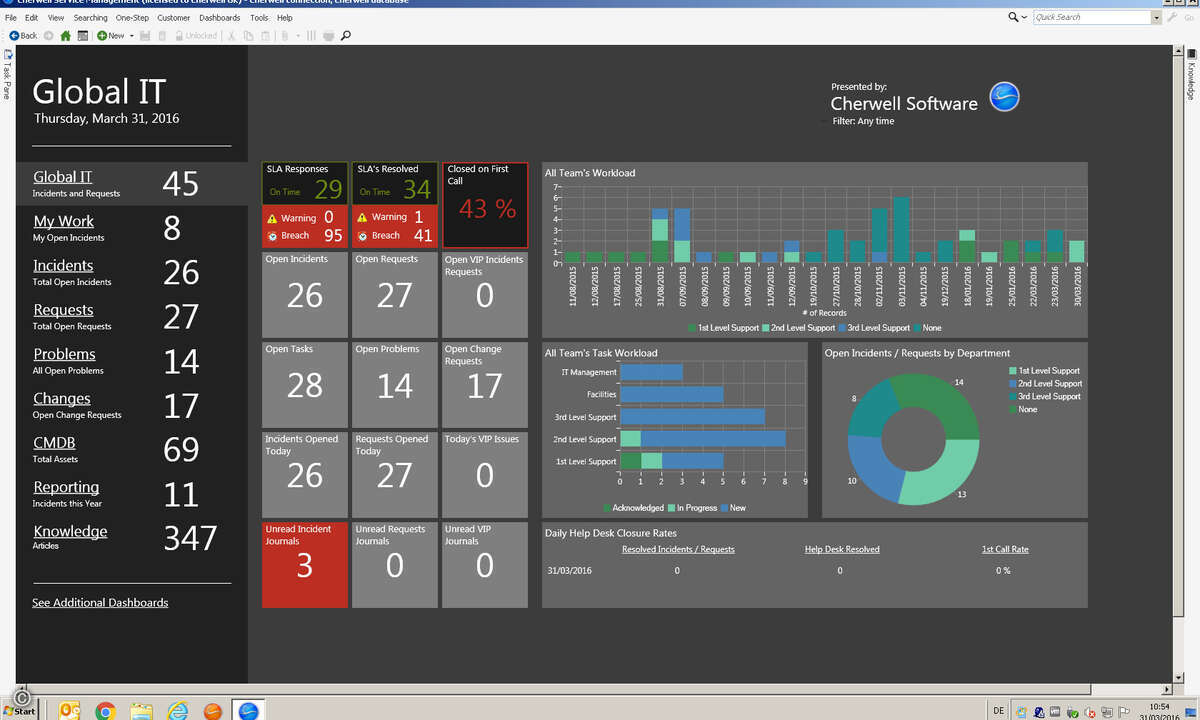Go back with the Back button
Viewport: 1200px width, 720px height.
click(21, 35)
